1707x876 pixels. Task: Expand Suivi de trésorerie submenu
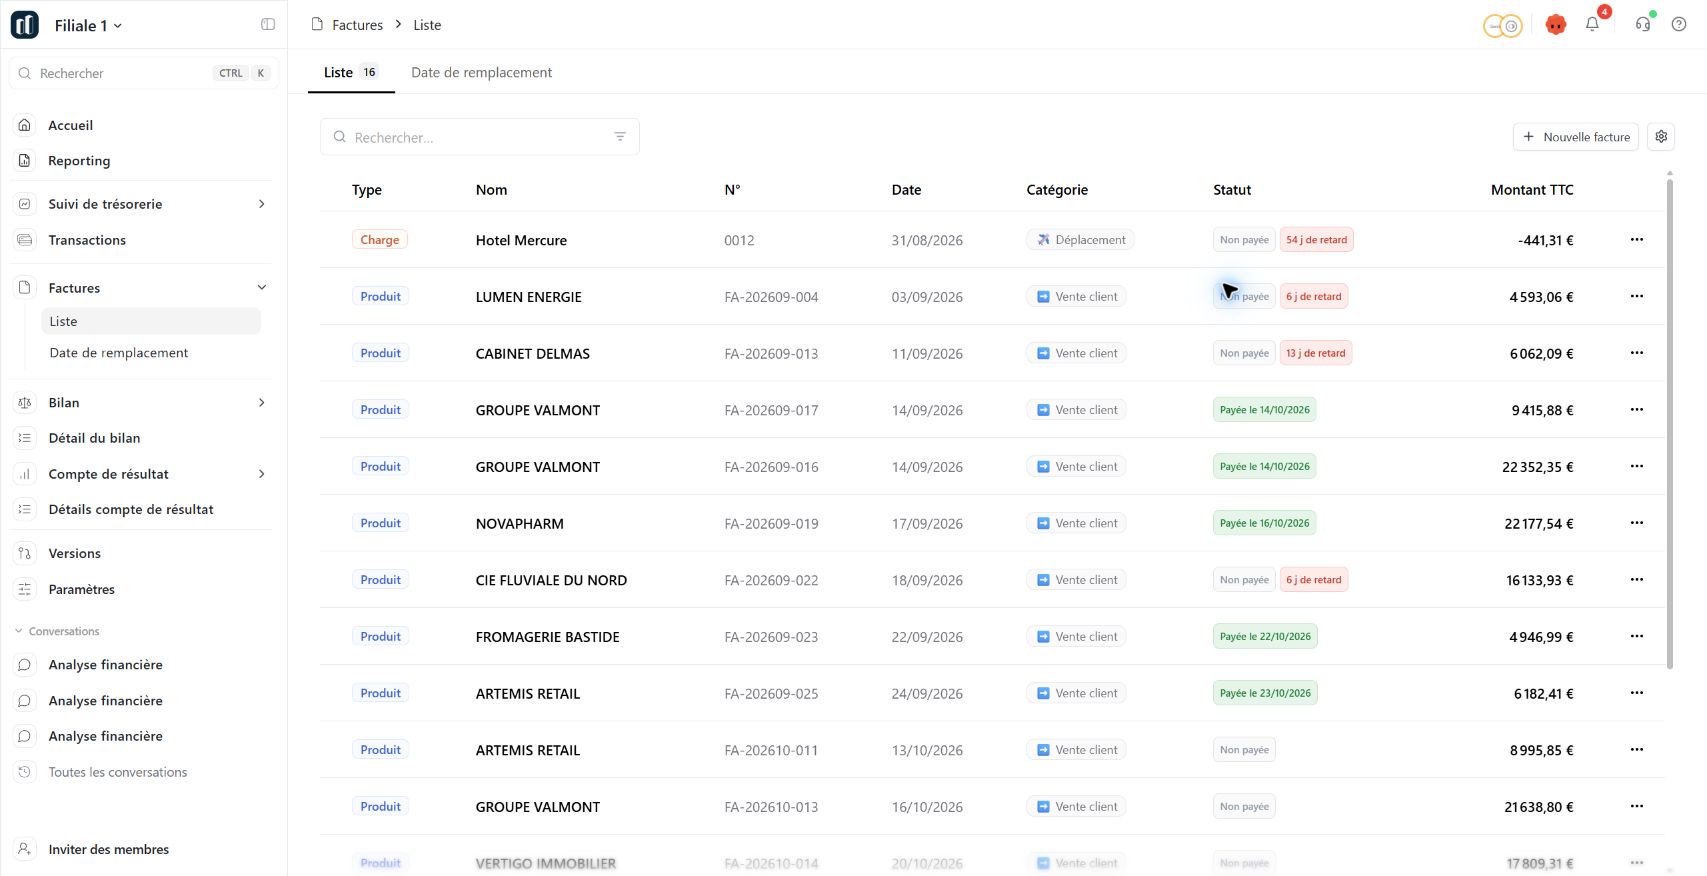[x=262, y=204]
